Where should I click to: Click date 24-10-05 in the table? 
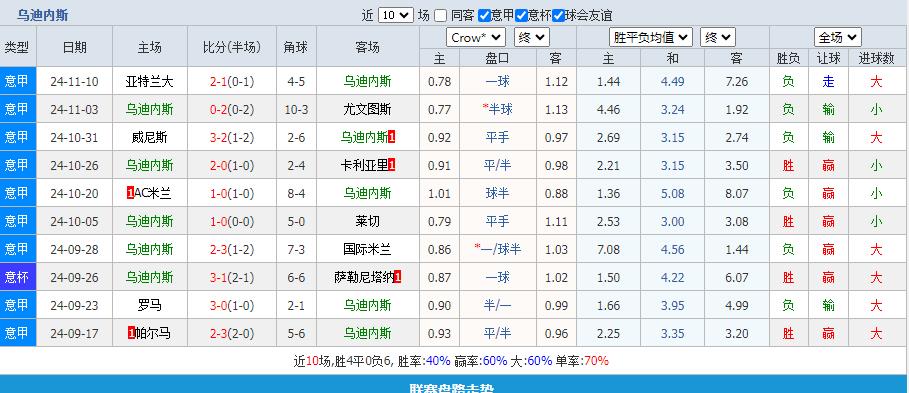coord(74,221)
